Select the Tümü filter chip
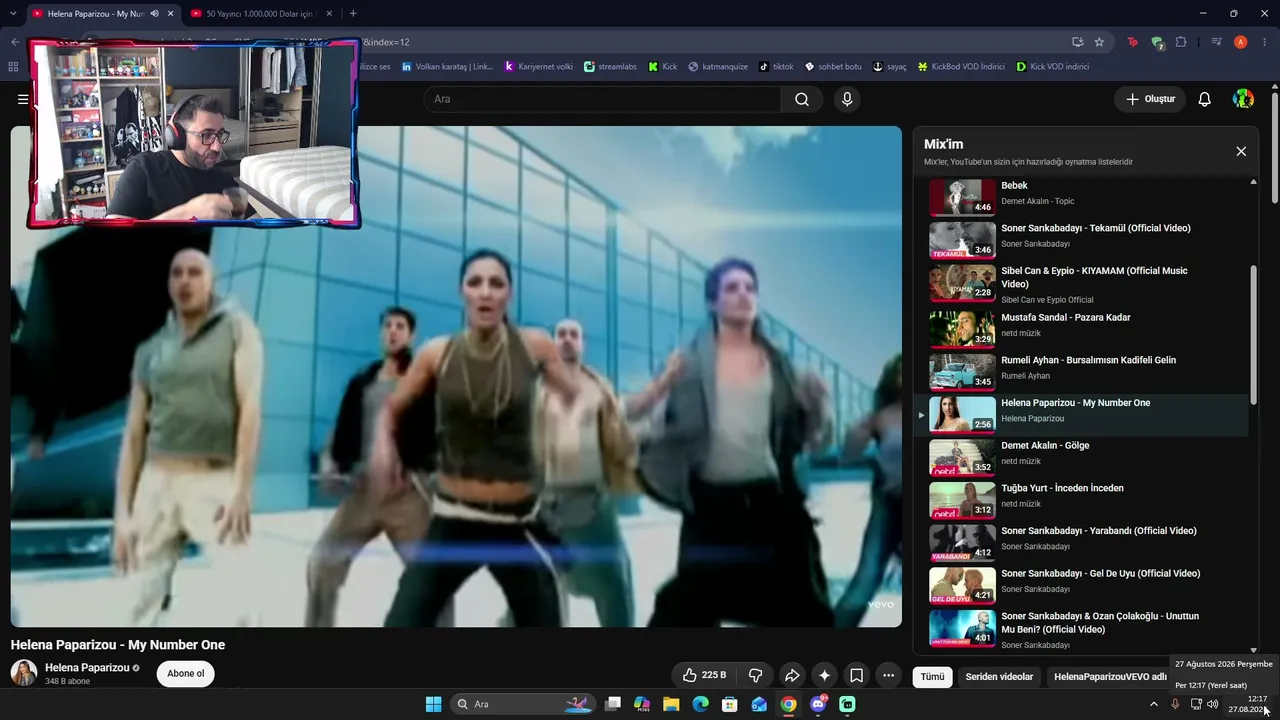This screenshot has width=1280, height=720. [x=932, y=677]
